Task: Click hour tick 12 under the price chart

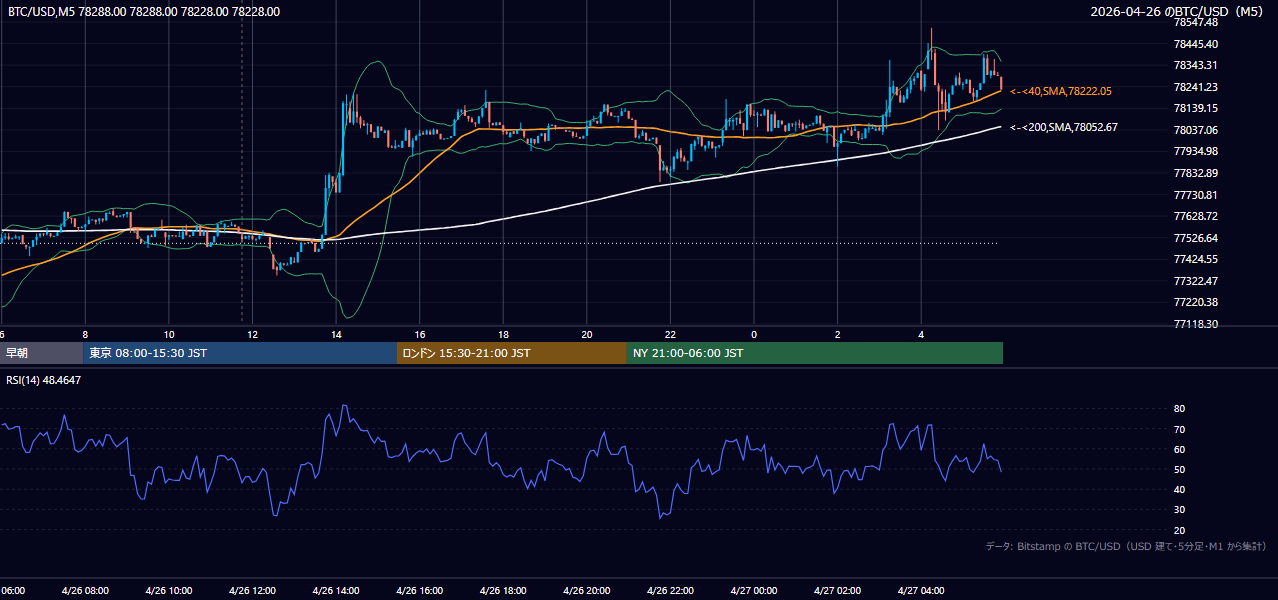Action: tap(252, 334)
